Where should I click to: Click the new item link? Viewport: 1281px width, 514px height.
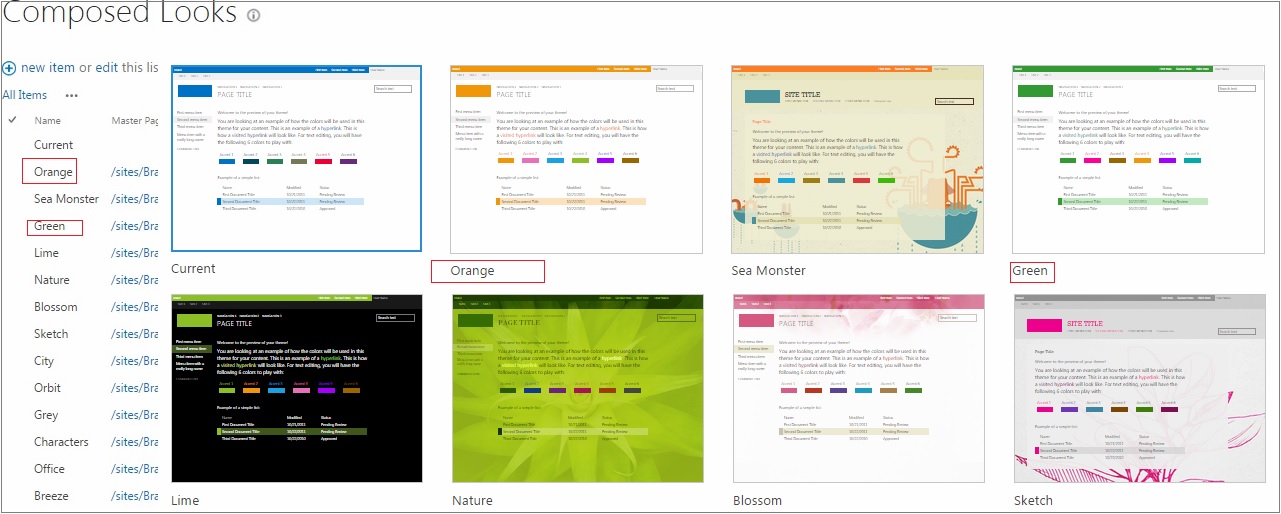point(48,67)
